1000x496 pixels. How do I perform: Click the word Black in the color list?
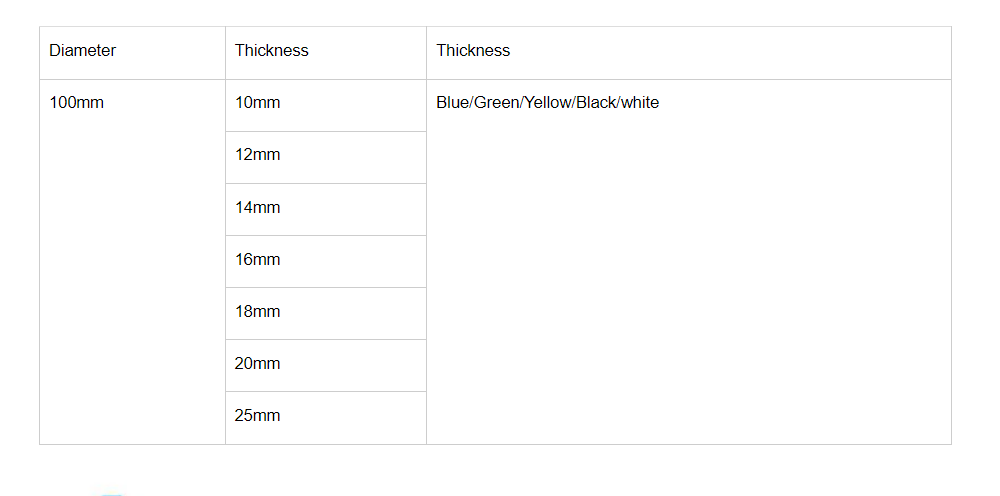coord(596,103)
